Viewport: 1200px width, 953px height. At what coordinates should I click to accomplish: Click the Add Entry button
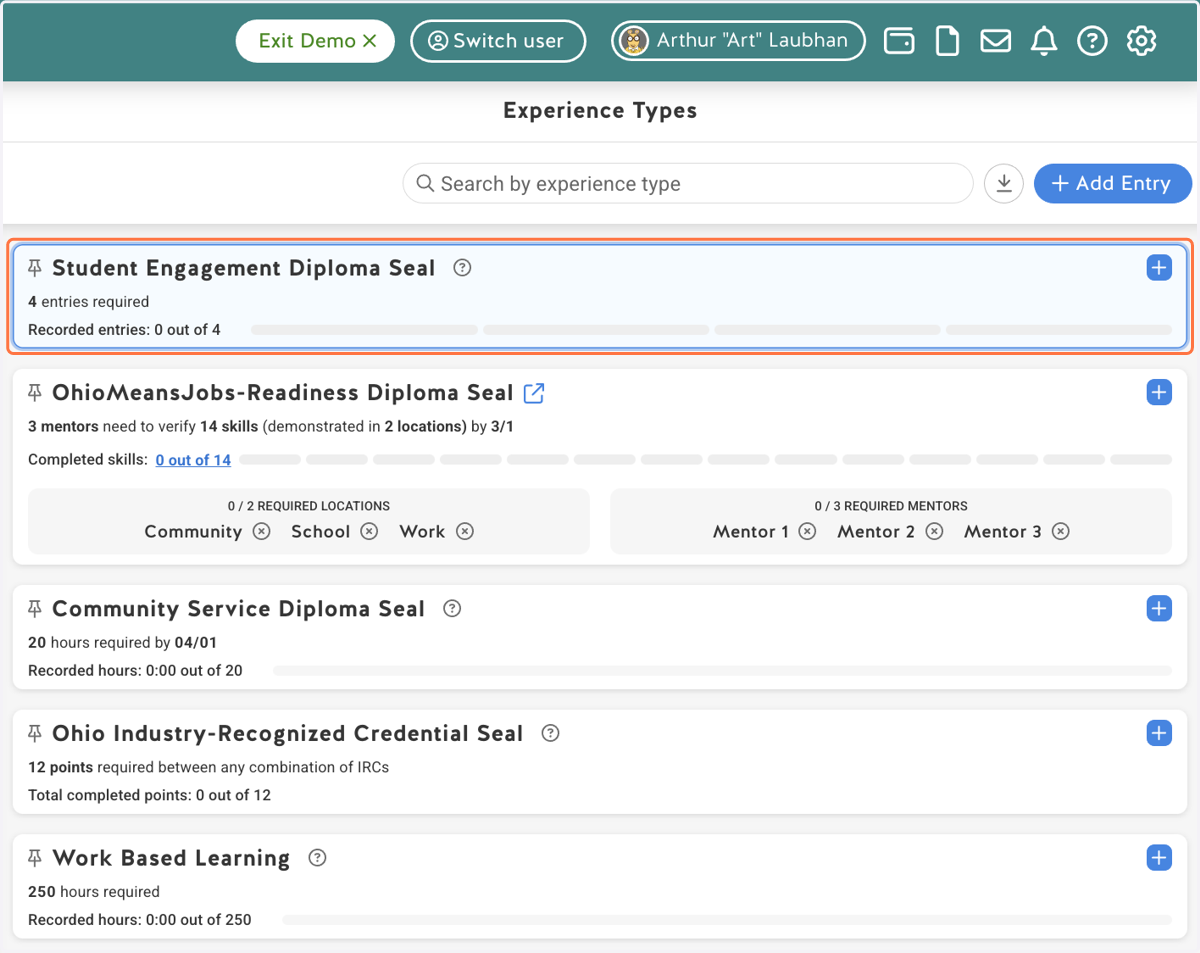1112,184
